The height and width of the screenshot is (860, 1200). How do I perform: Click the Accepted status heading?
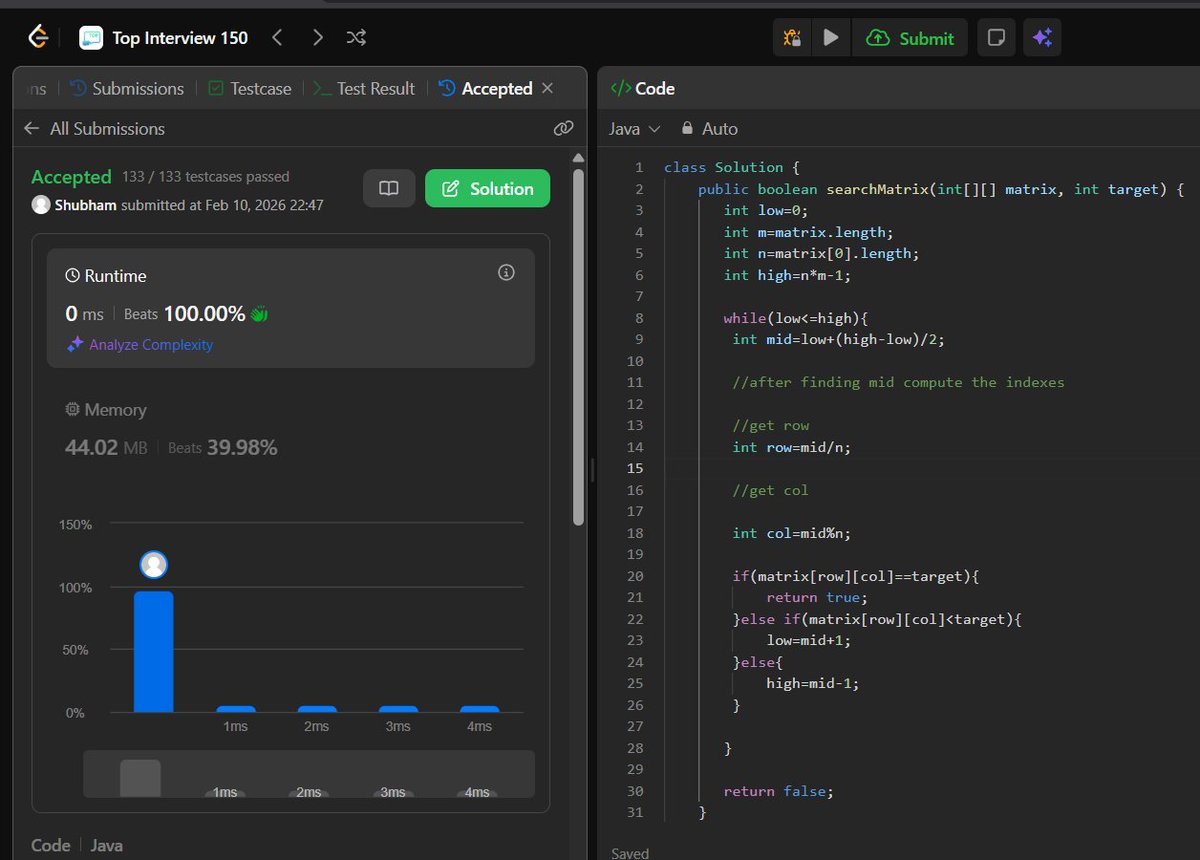click(x=71, y=177)
